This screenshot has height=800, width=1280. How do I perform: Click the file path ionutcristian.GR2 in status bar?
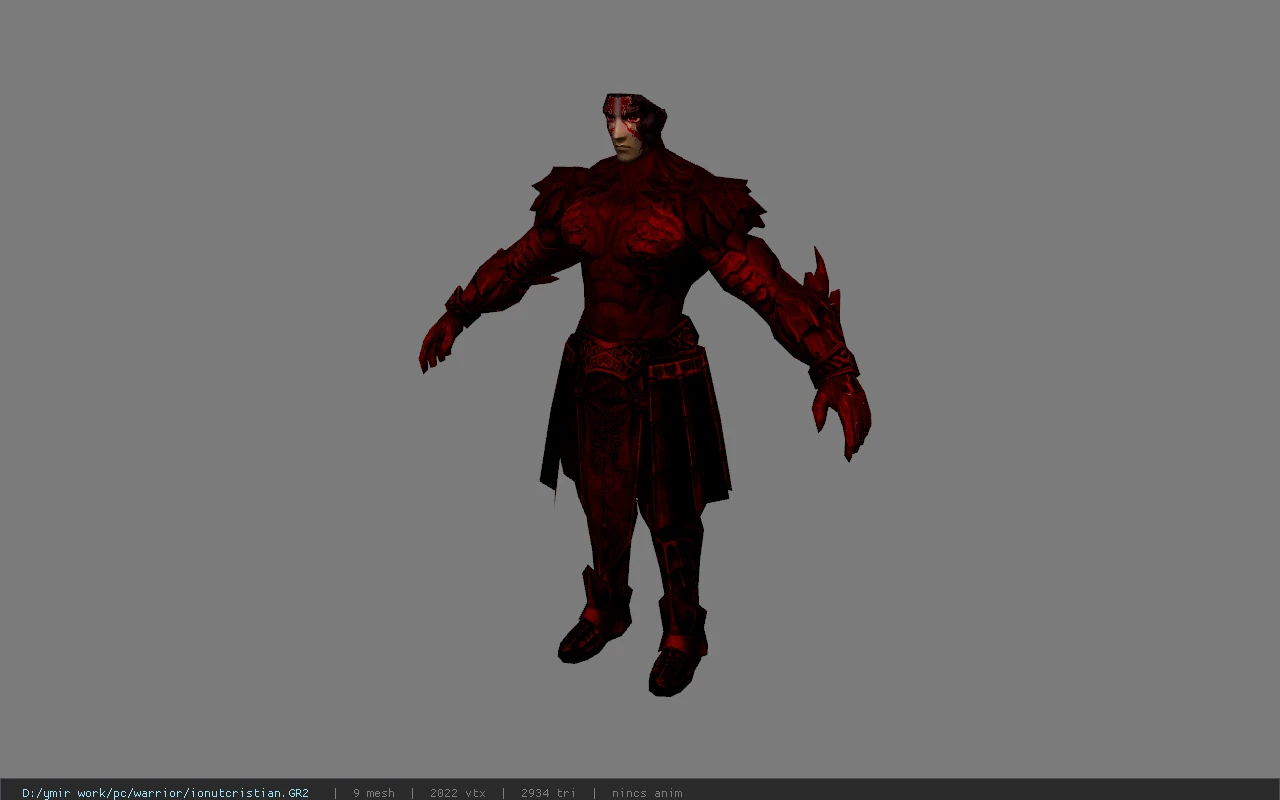pos(165,793)
